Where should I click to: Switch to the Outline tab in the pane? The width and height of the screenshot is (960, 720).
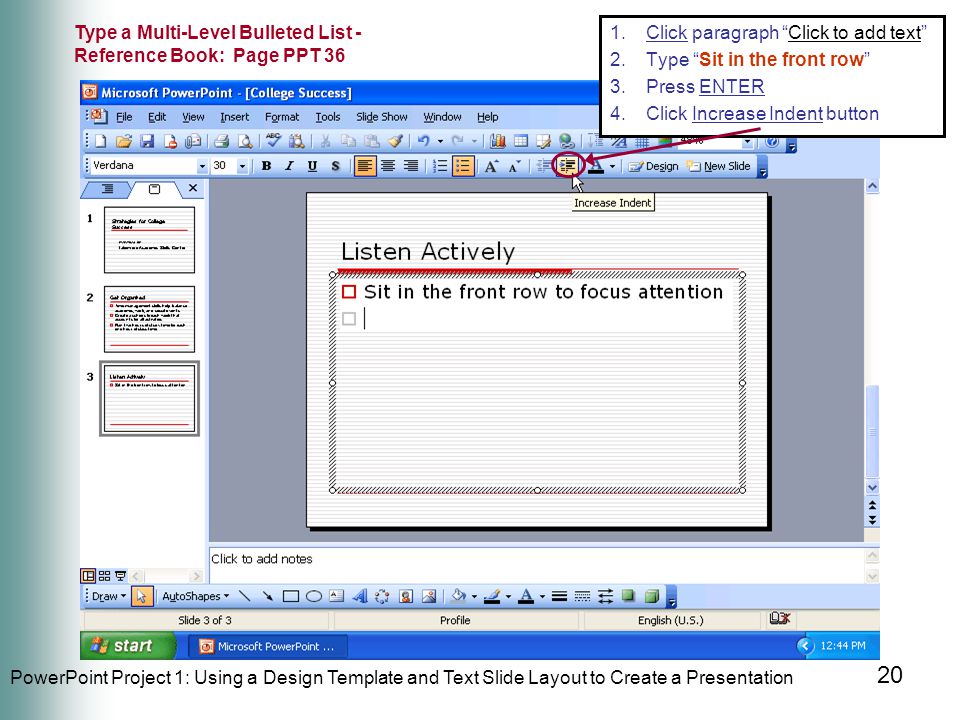[107, 189]
